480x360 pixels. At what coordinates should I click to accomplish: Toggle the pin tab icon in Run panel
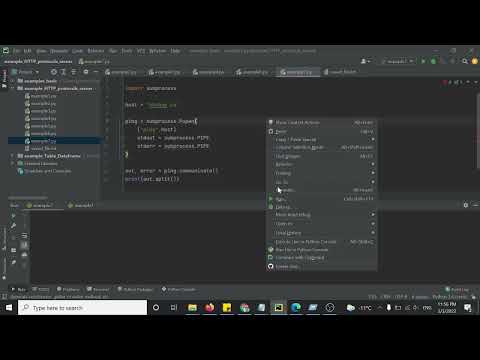[13, 262]
